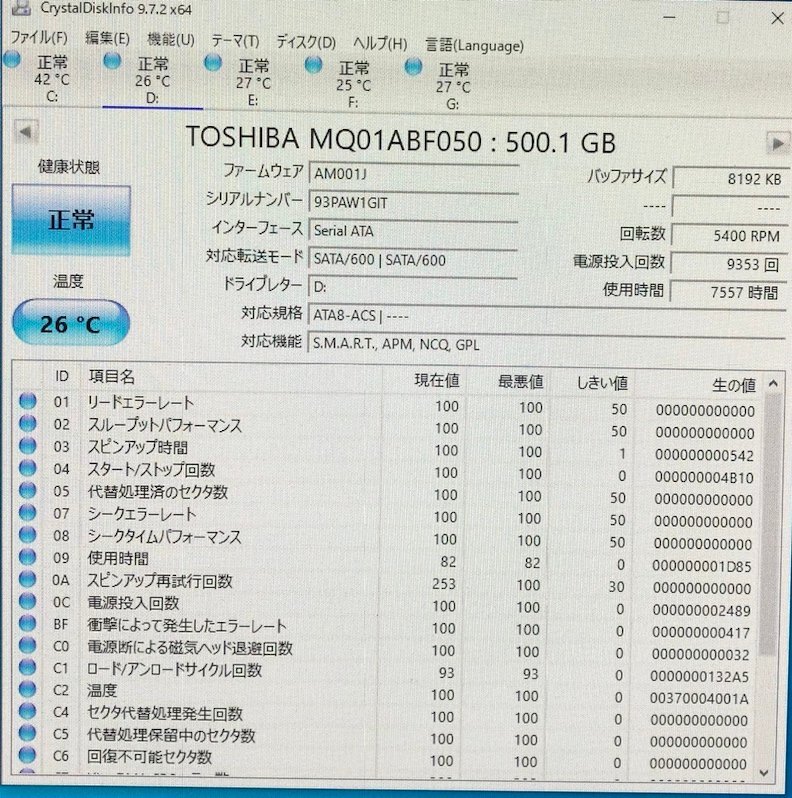Click status icon of row 0A スピンアップ再試行回数

[x=27, y=579]
